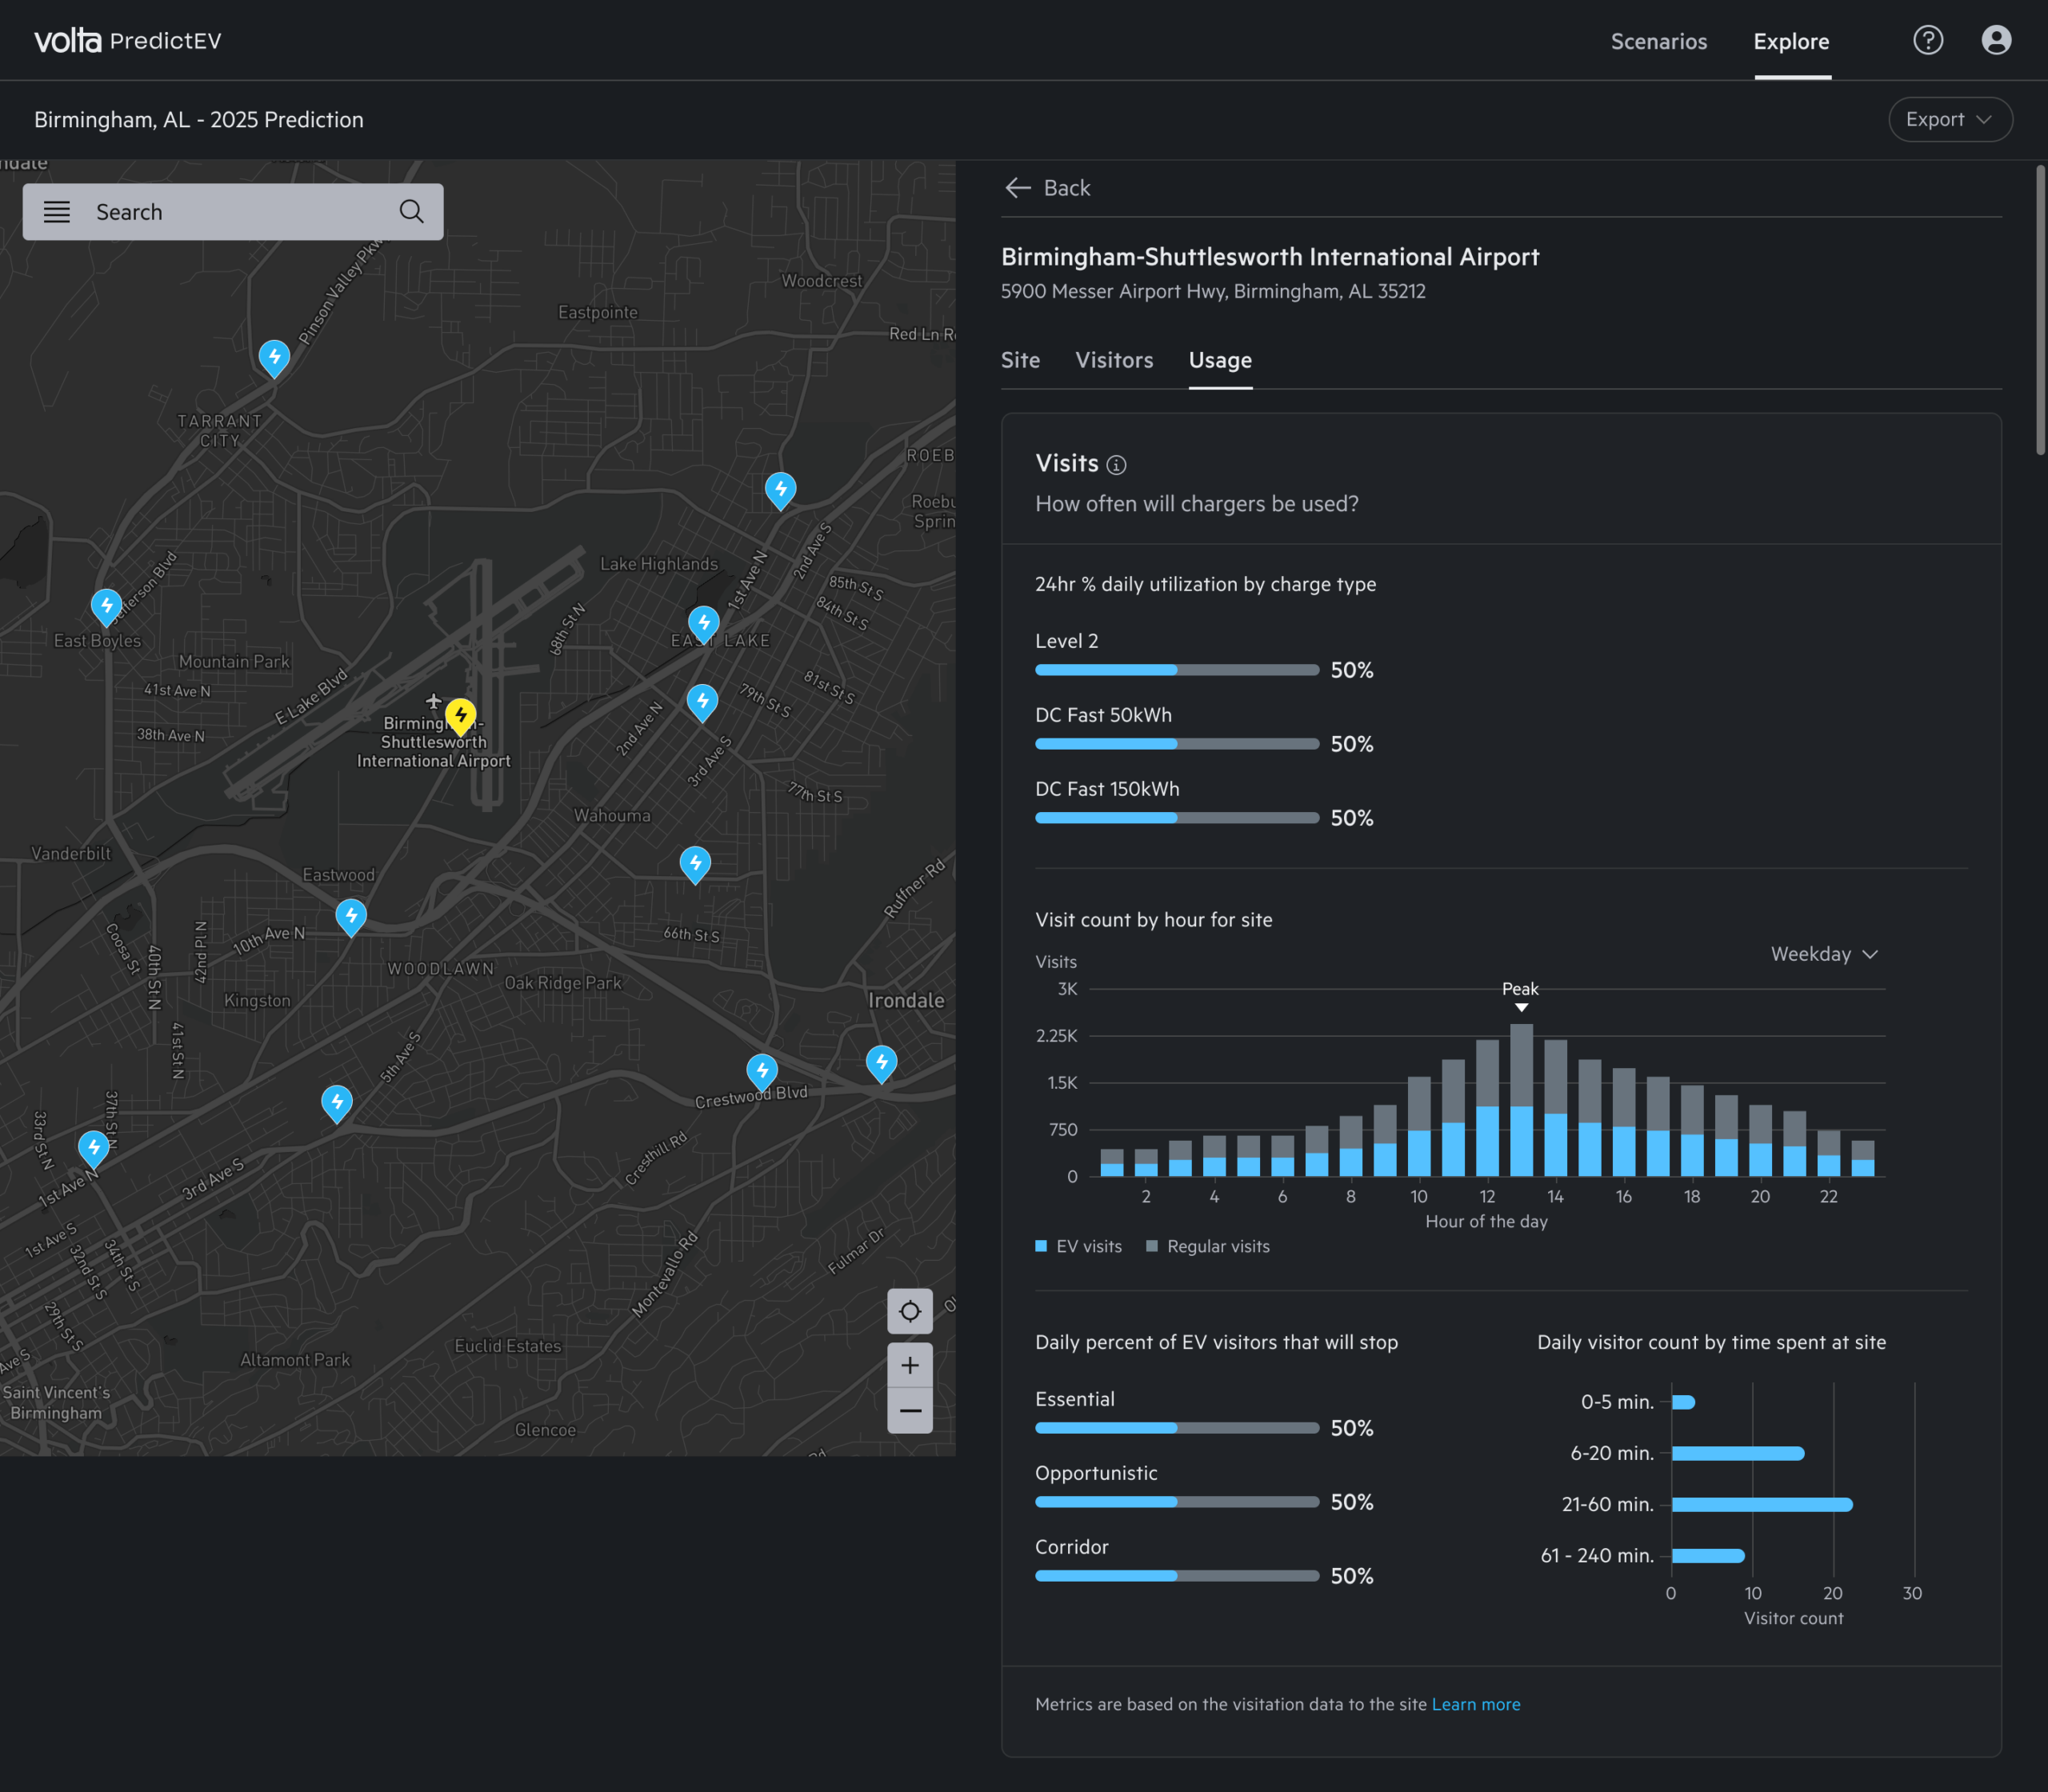
Task: Switch to the Visitors tab
Action: 1114,360
